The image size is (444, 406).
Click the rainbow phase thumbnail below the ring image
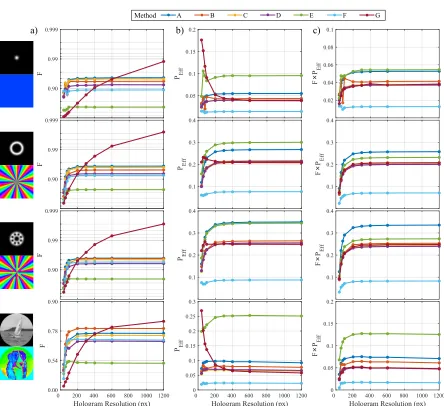click(17, 182)
